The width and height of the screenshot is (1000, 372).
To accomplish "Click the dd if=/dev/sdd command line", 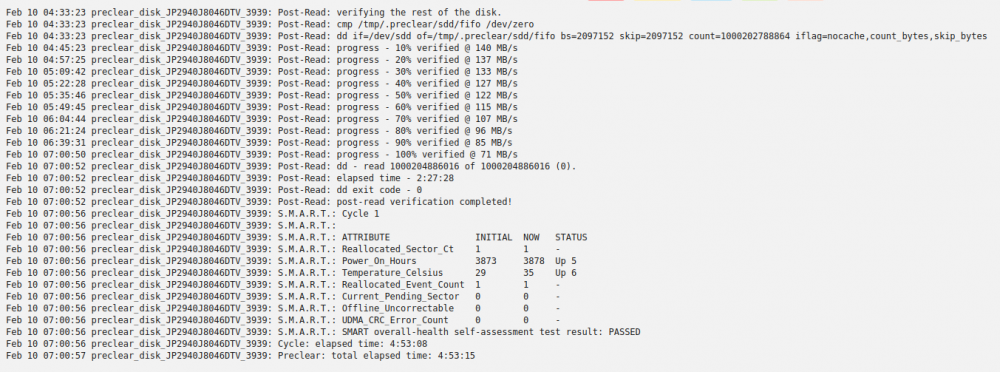I will [x=497, y=36].
